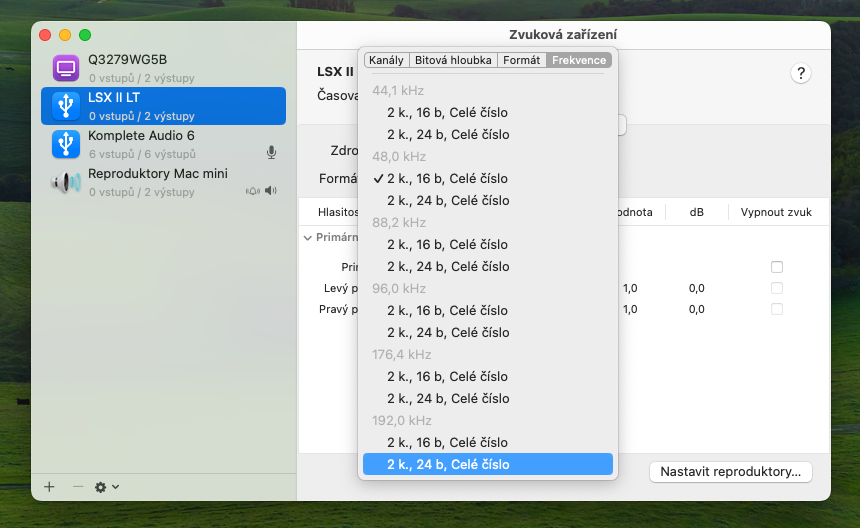
Task: Toggle mute checkbox for Levý channel
Action: tap(777, 288)
